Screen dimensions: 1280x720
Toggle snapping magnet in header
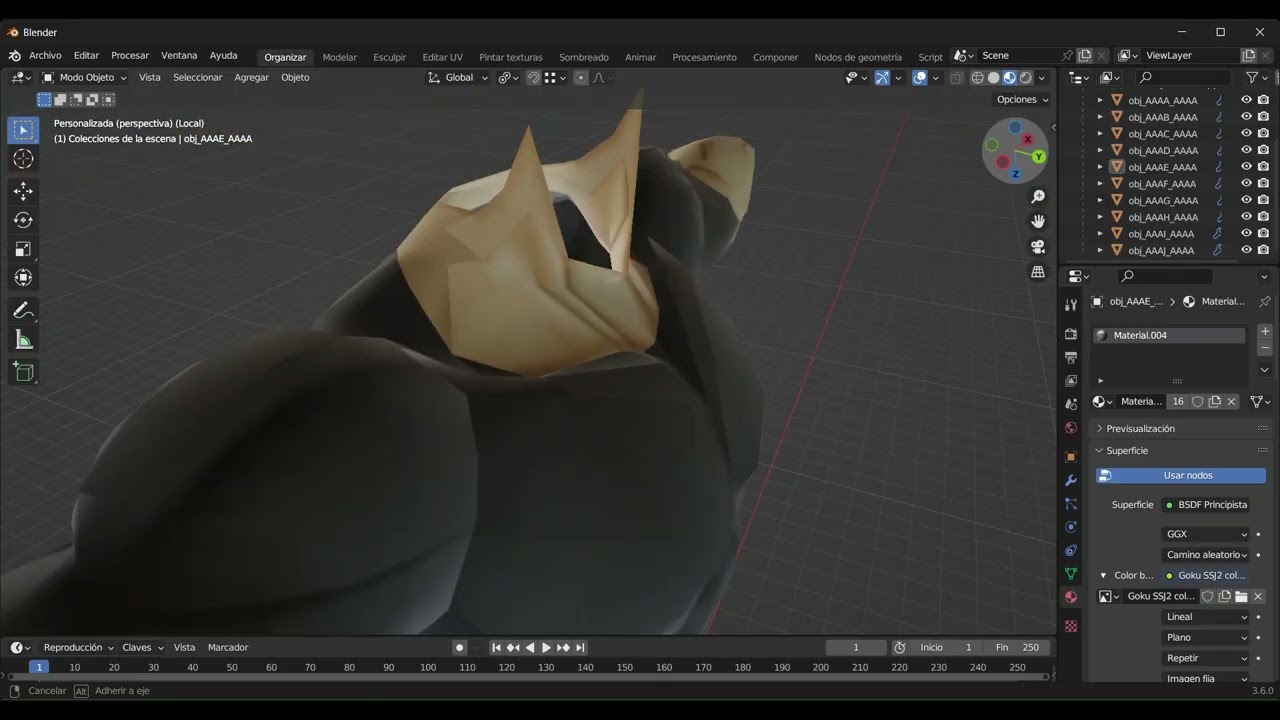tap(534, 78)
